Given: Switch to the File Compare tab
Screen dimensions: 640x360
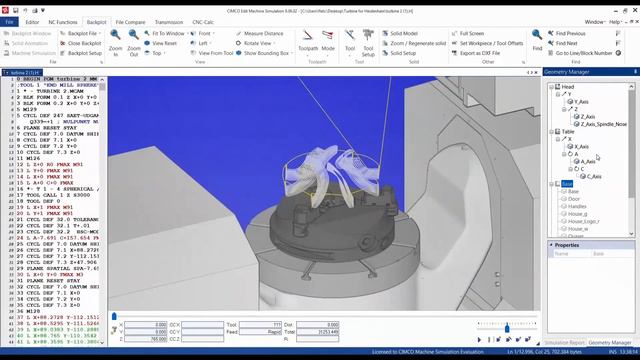Looking at the screenshot, I should pos(130,22).
